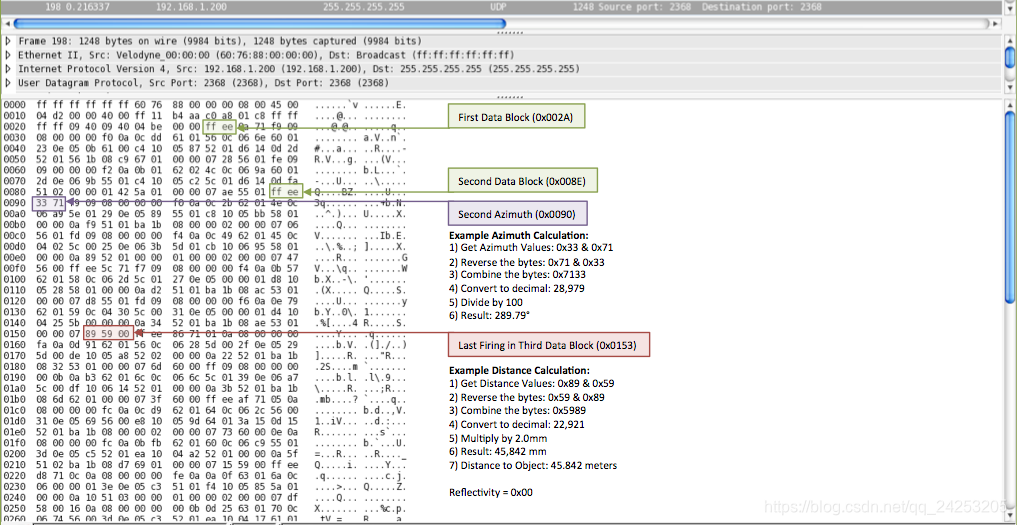Select hex dump row at offset 01d0
This screenshot has height=525, width=1017.
(205, 421)
